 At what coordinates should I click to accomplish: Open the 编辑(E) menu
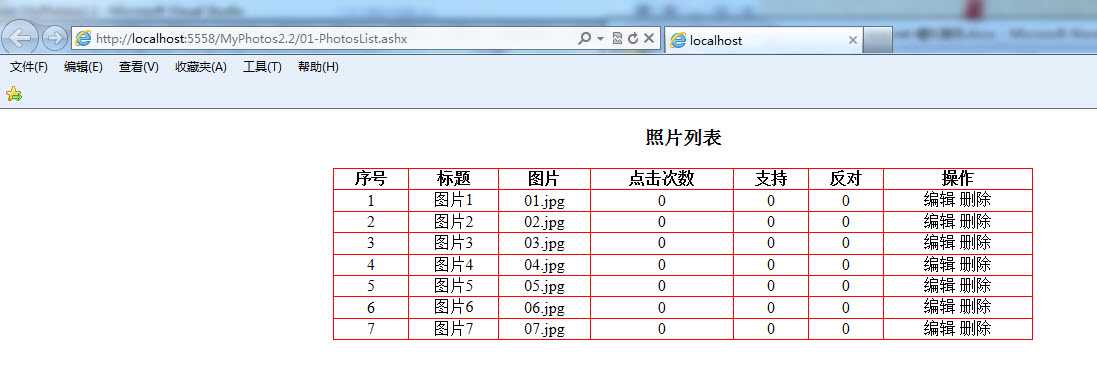pos(83,67)
